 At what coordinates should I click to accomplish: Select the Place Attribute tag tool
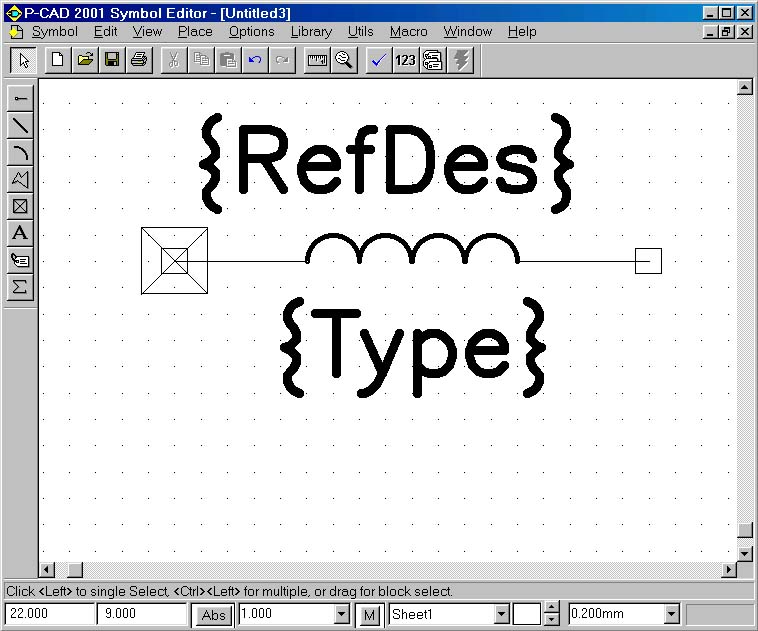pyautogui.click(x=20, y=261)
